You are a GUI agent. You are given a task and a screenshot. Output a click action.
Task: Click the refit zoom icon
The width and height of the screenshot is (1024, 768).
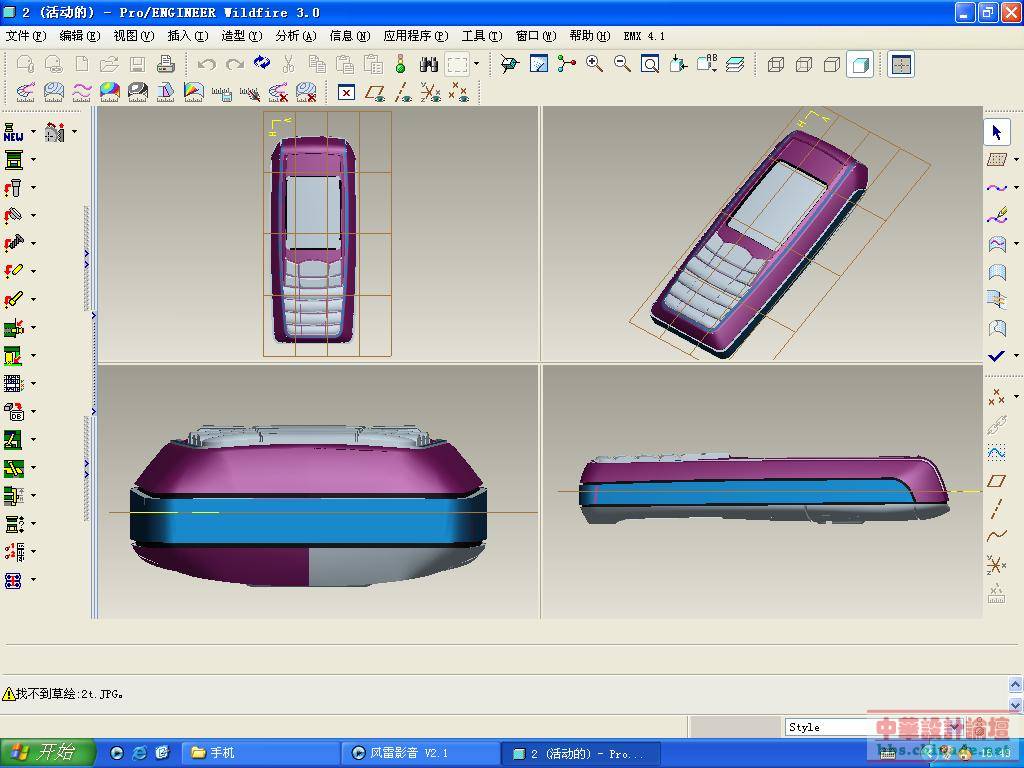pos(650,64)
